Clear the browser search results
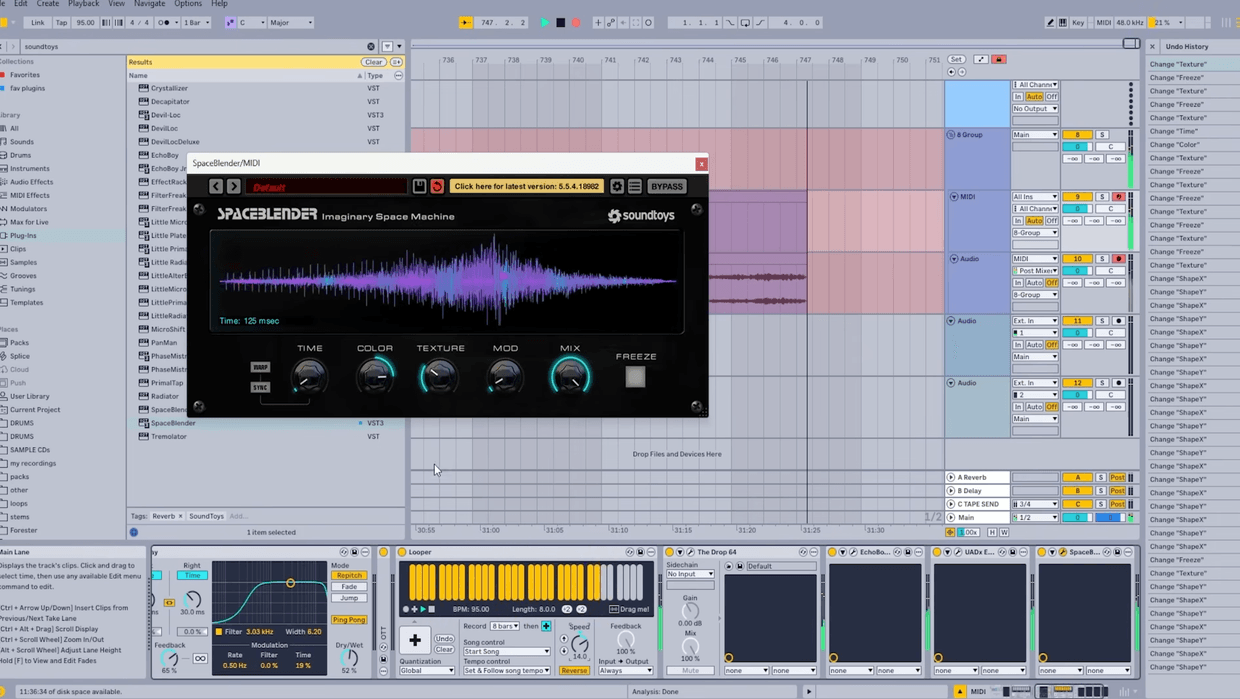The width and height of the screenshot is (1240, 699). tap(373, 62)
